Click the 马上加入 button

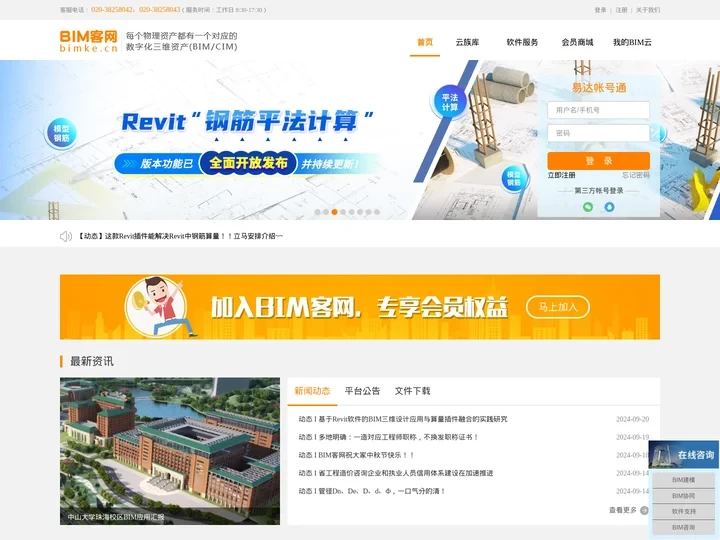pos(558,307)
